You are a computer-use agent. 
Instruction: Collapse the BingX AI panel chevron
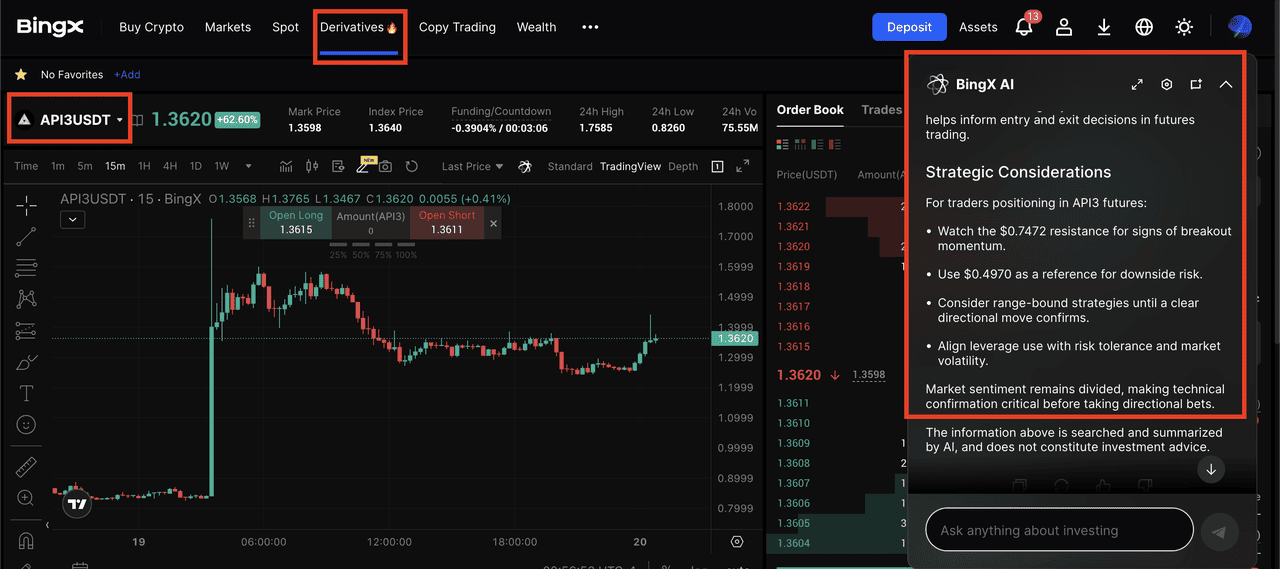coord(1226,85)
